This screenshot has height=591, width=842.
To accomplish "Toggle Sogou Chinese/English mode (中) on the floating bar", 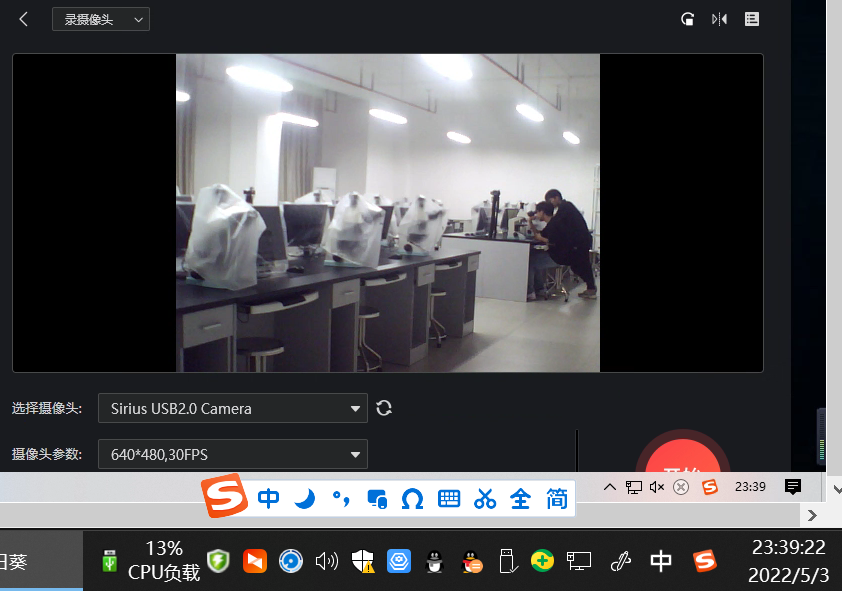I will [268, 498].
